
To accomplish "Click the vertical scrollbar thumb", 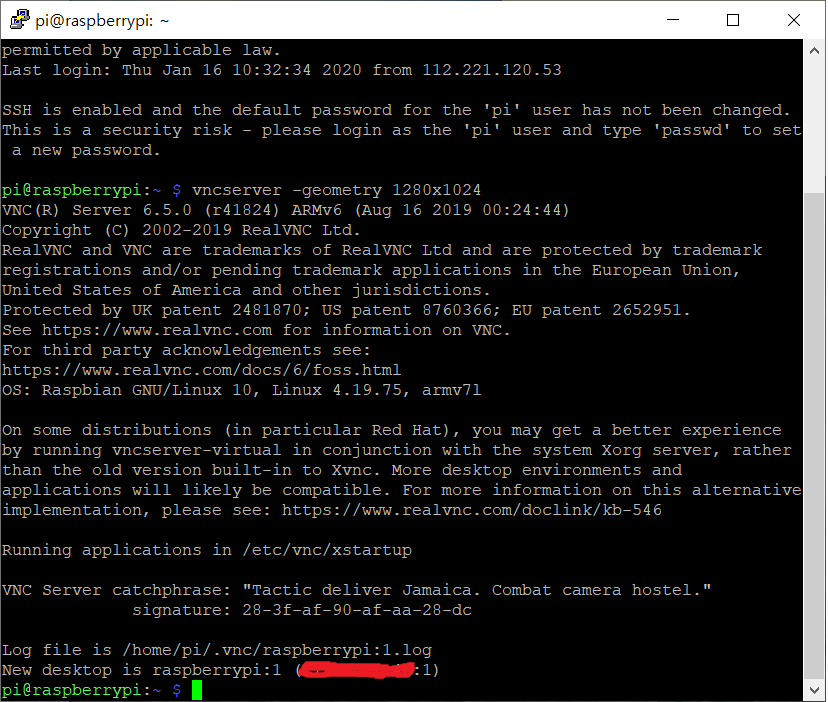I will pyautogui.click(x=814, y=437).
